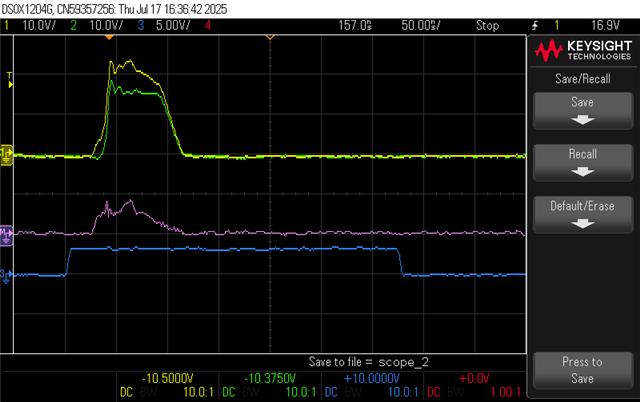Open the Recall softkey menu
This screenshot has width=640, height=402.
(x=583, y=162)
